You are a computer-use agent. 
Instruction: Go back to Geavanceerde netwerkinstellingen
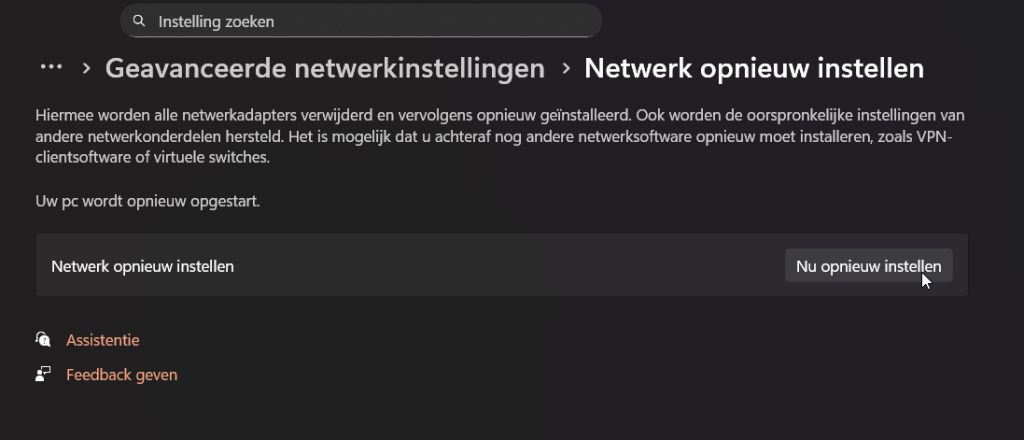point(324,69)
